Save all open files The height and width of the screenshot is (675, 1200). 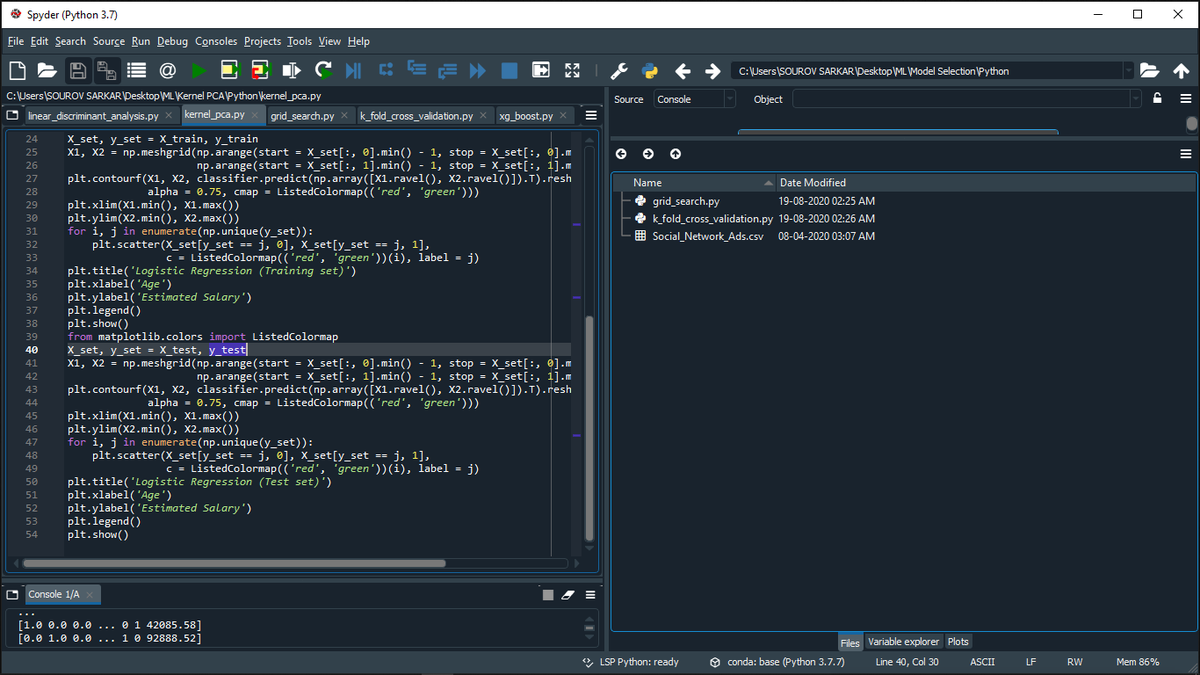[106, 71]
